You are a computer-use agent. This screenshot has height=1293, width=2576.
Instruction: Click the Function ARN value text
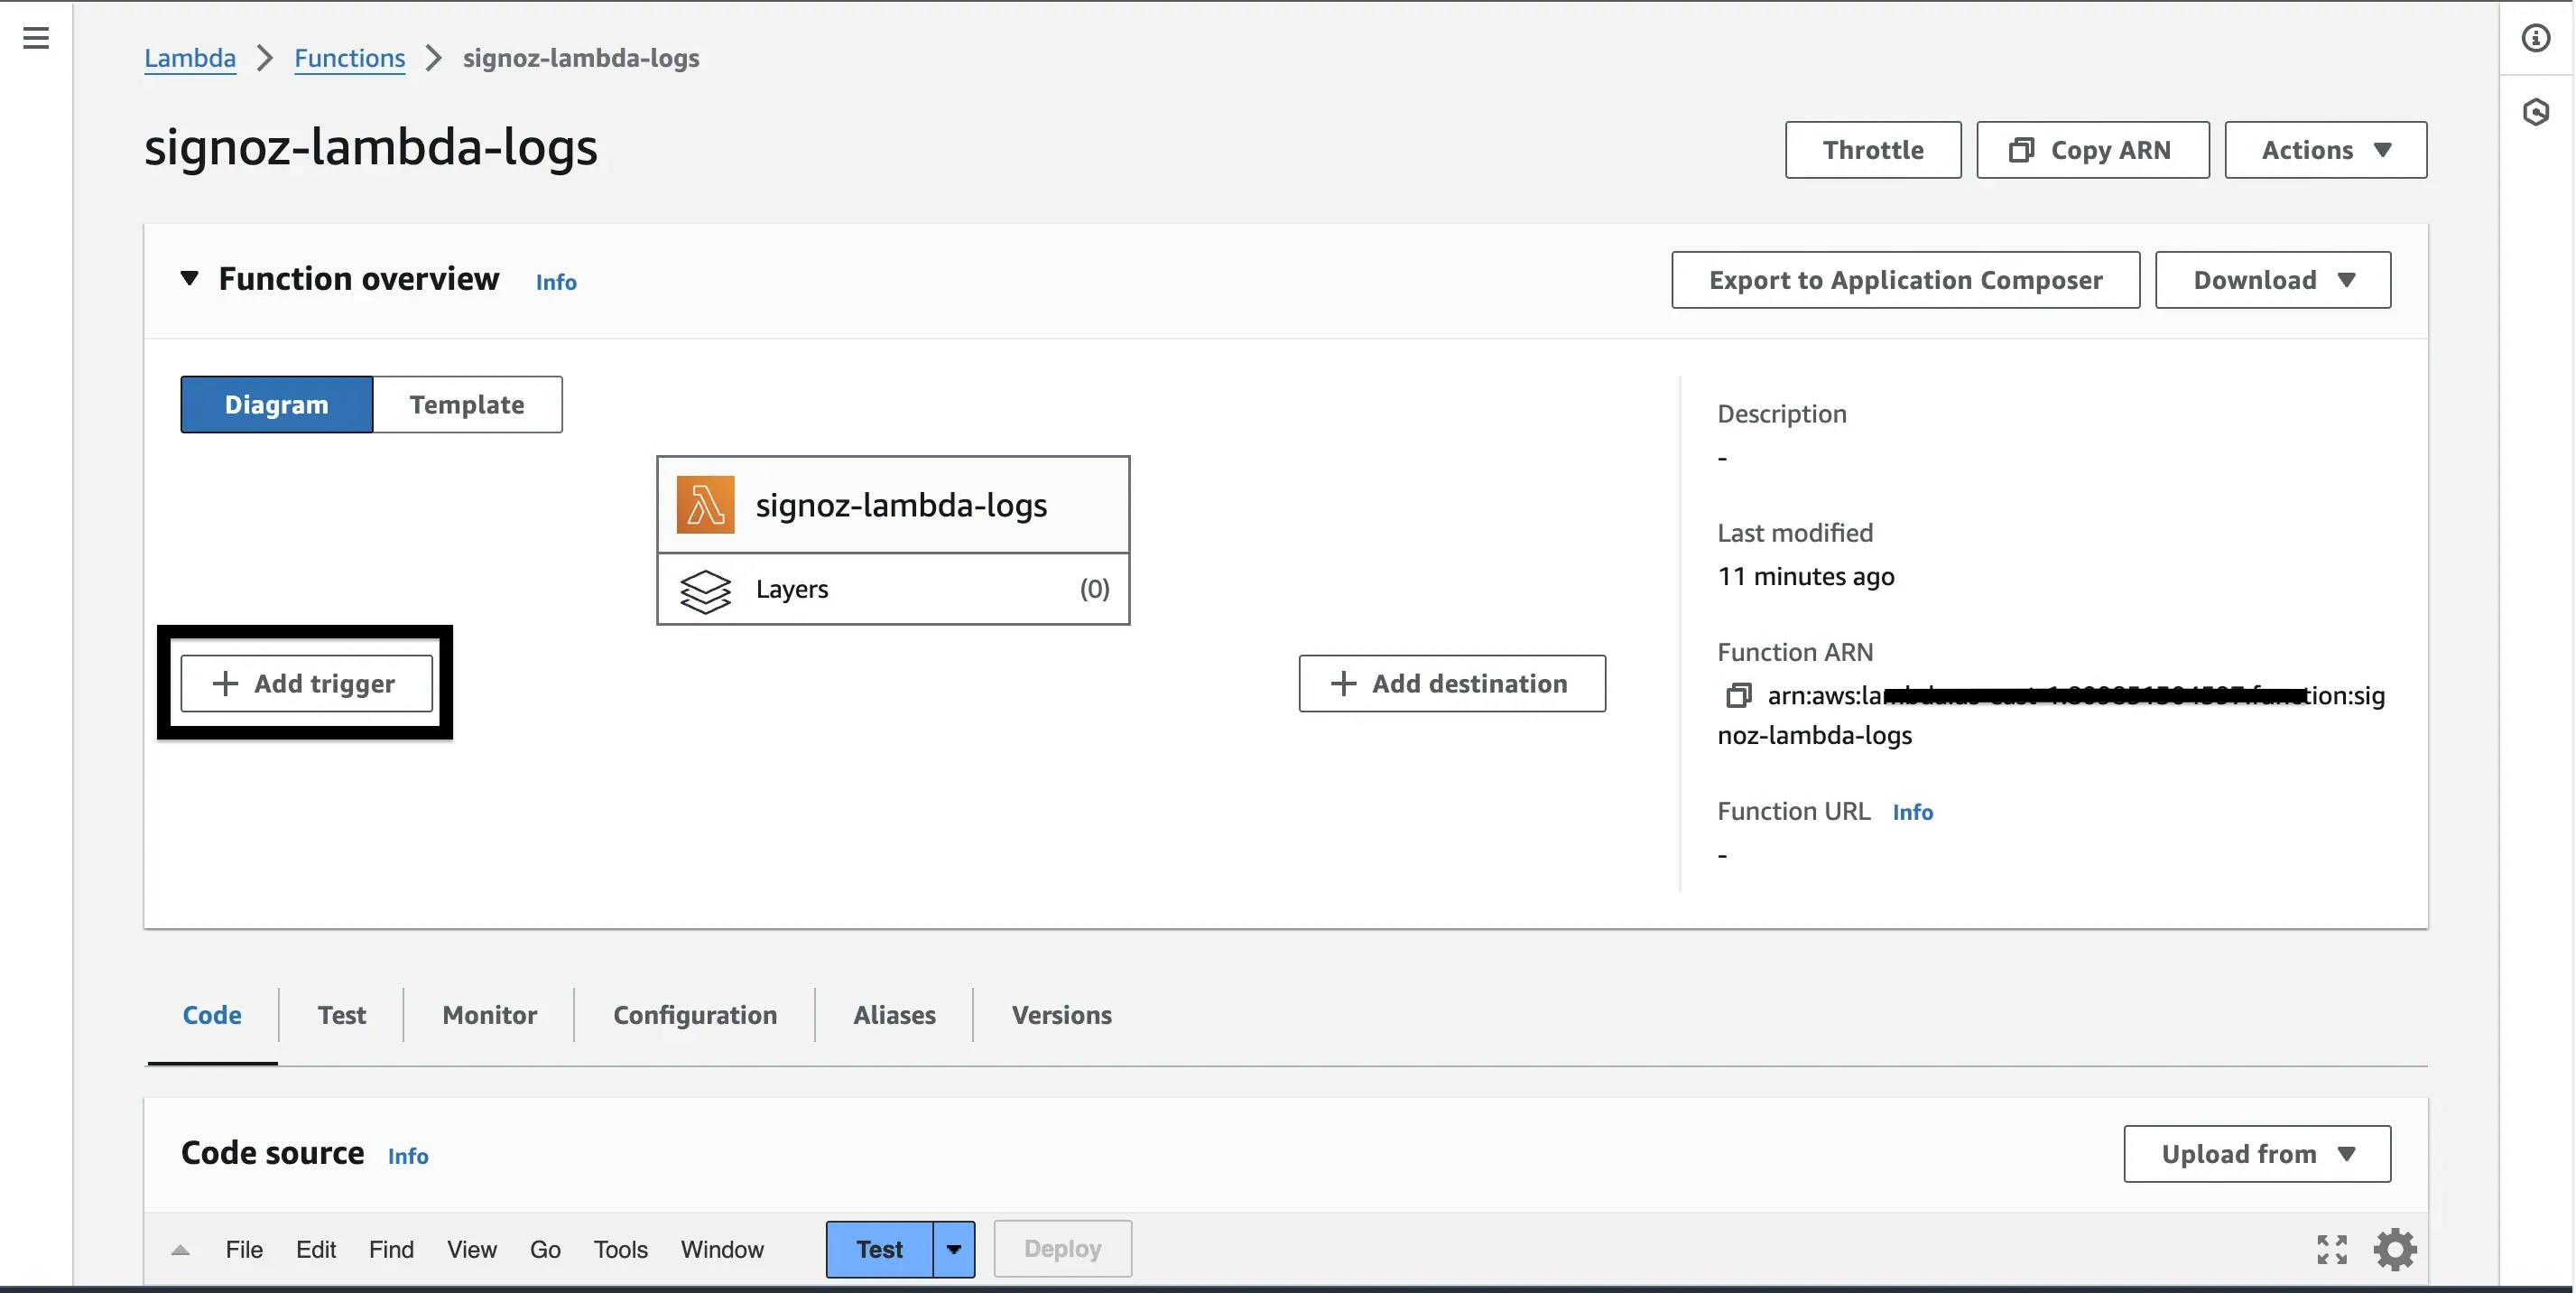point(2051,715)
